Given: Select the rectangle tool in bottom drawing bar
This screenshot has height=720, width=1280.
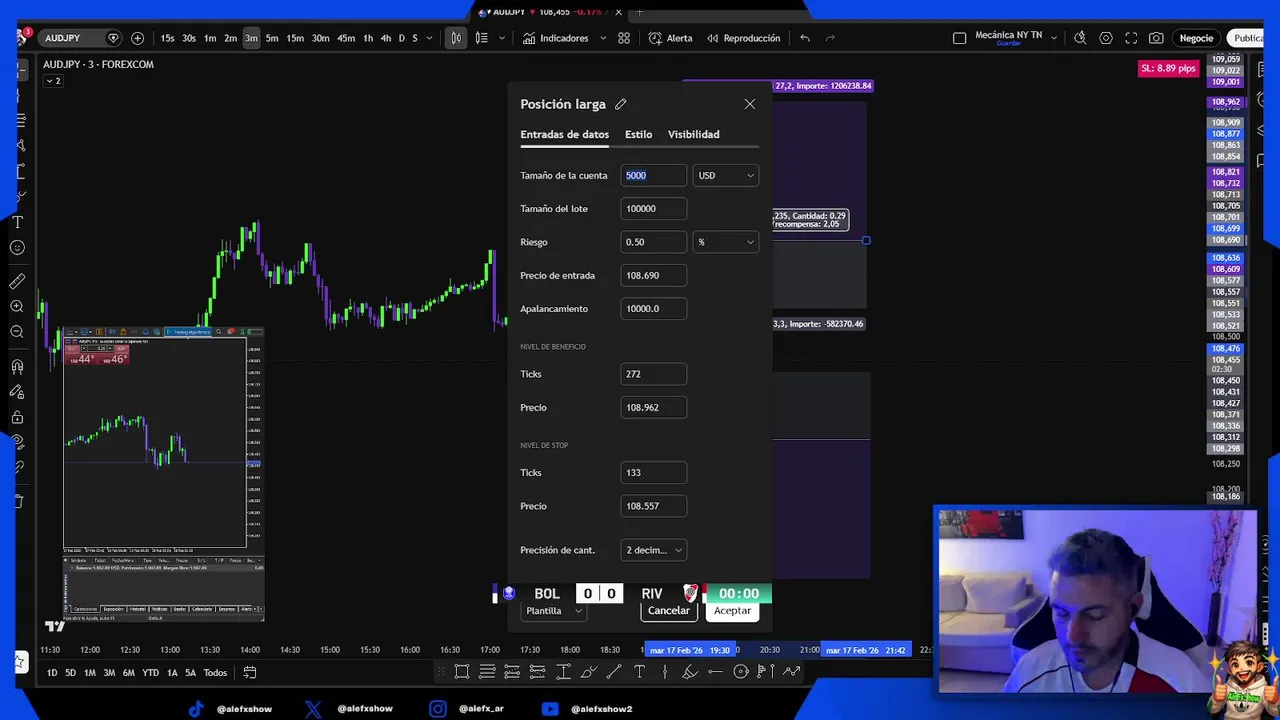Looking at the screenshot, I should pos(462,672).
